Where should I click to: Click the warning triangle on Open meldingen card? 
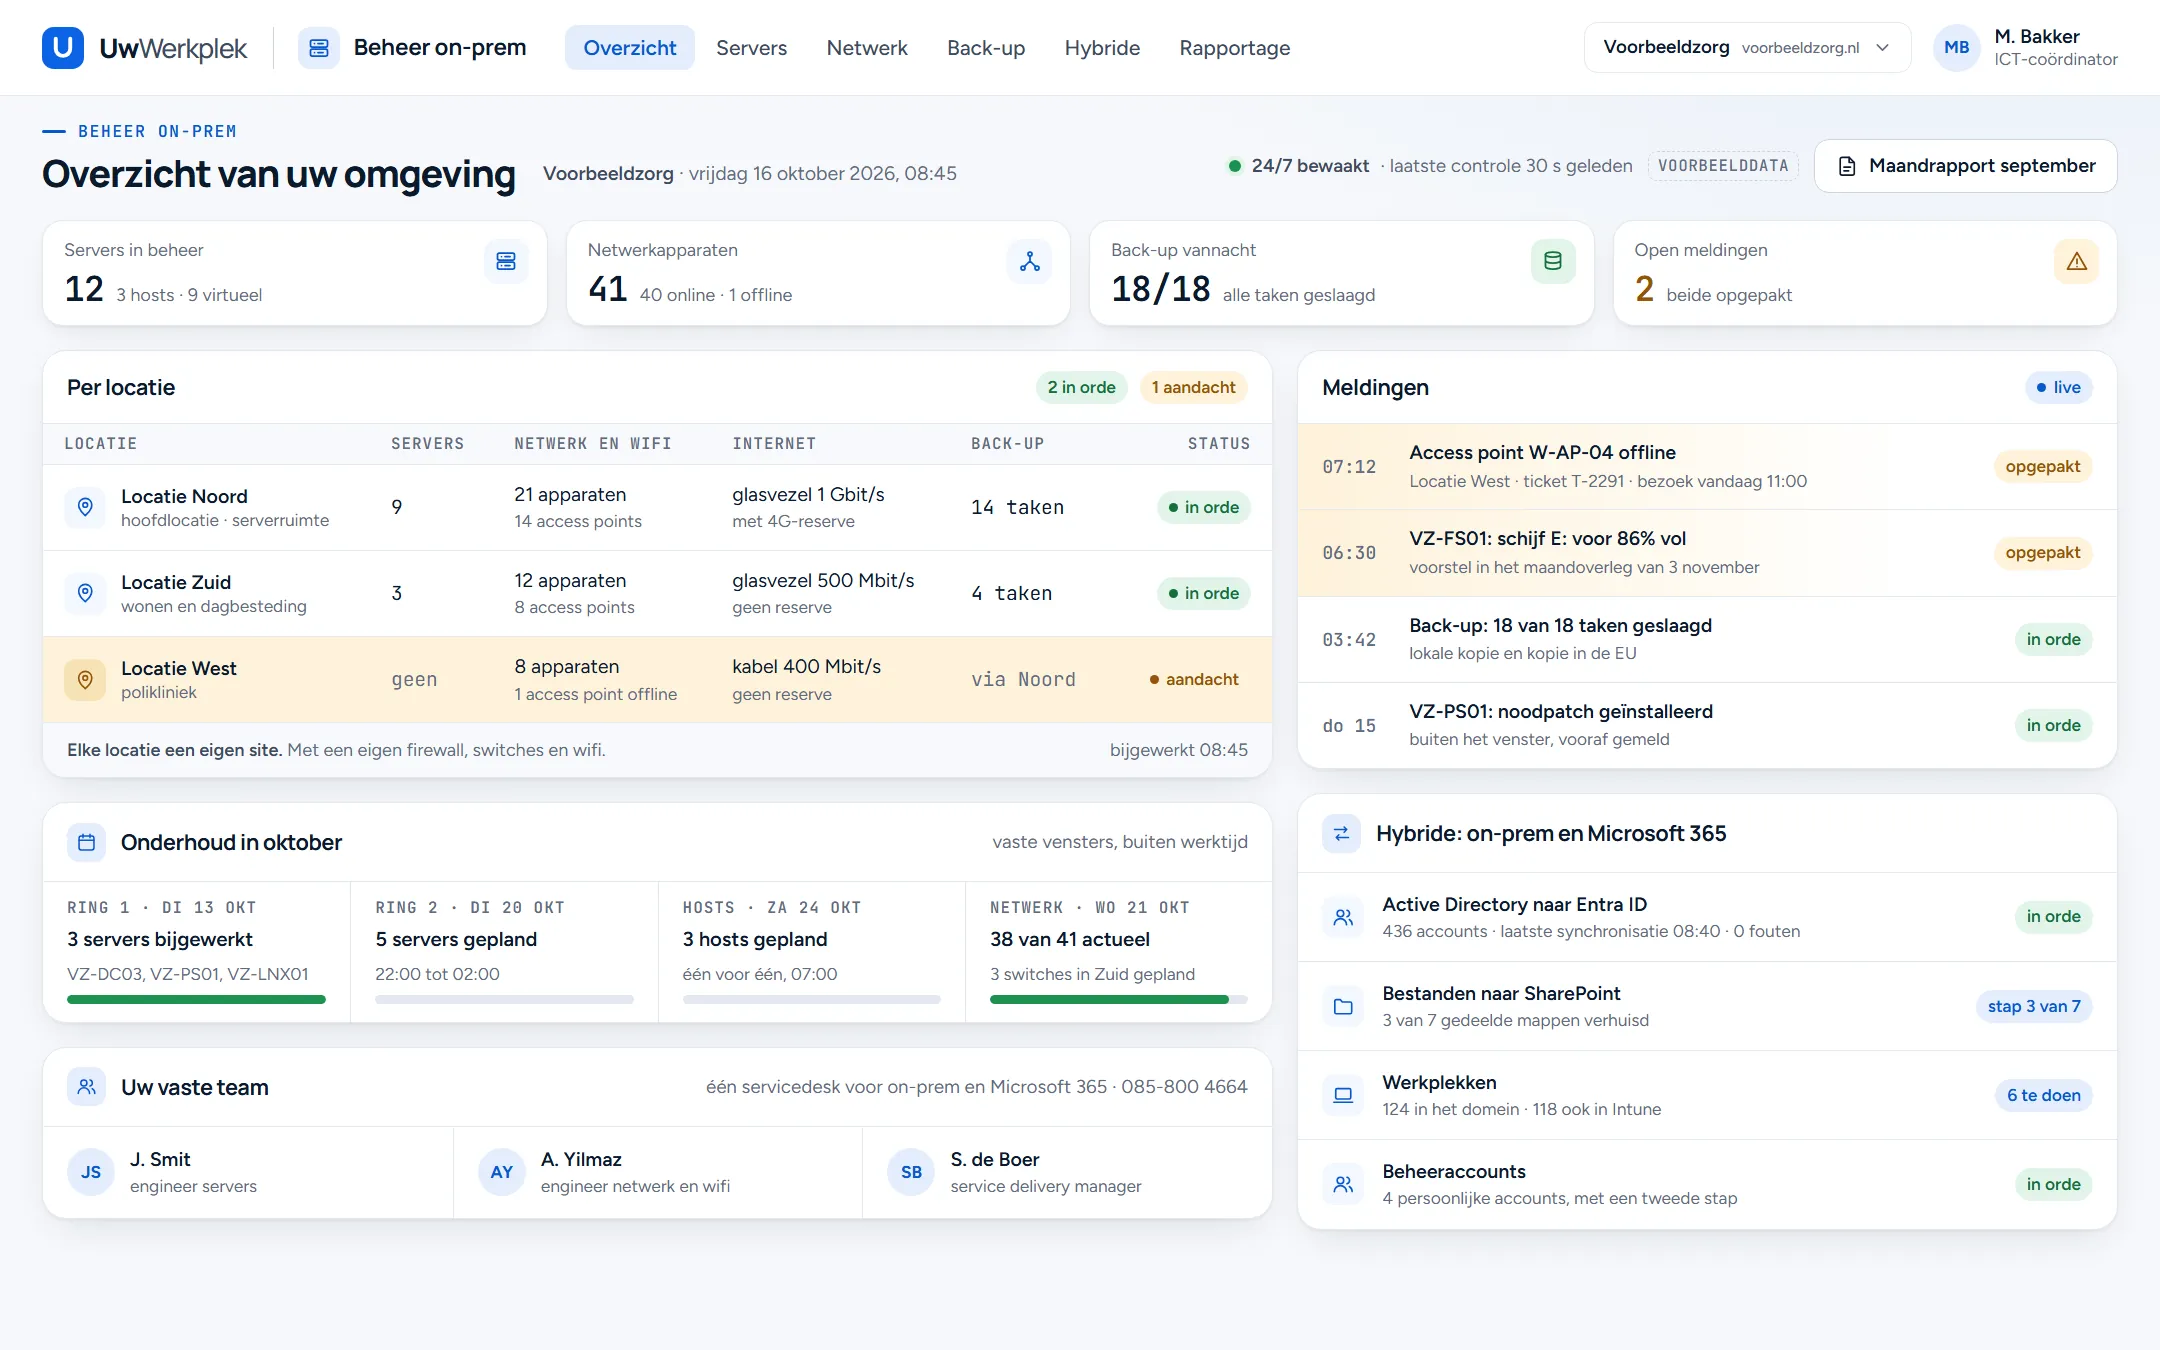(x=2077, y=261)
